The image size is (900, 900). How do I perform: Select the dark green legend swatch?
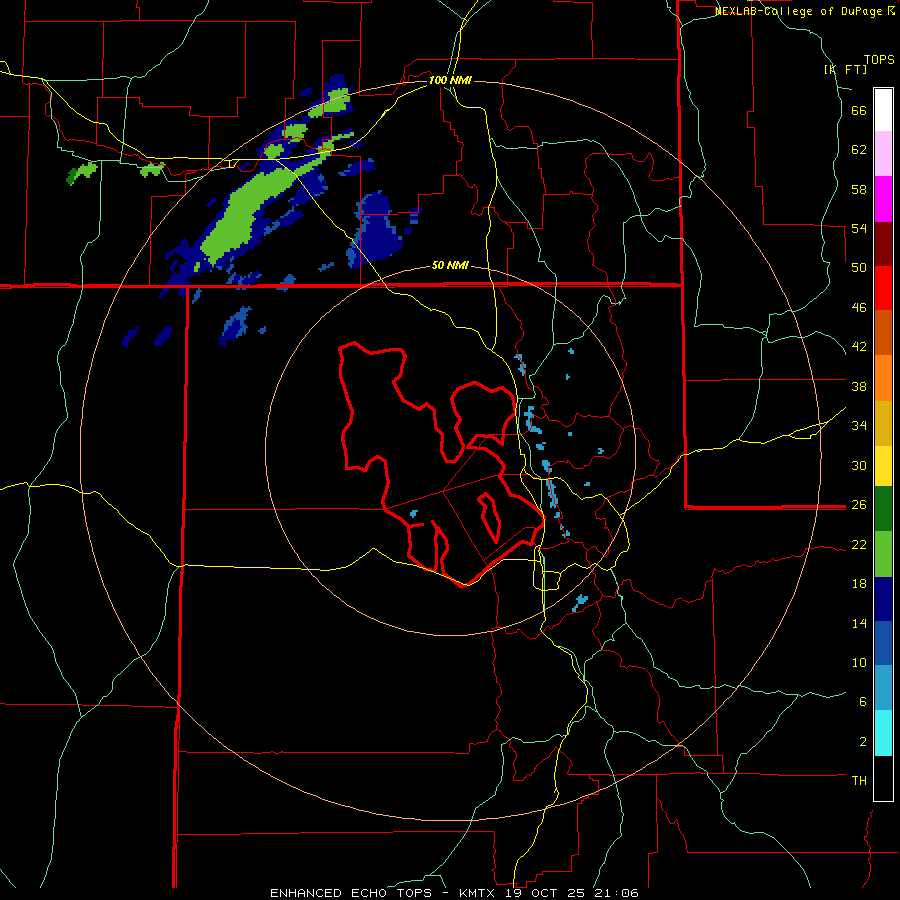pos(883,509)
